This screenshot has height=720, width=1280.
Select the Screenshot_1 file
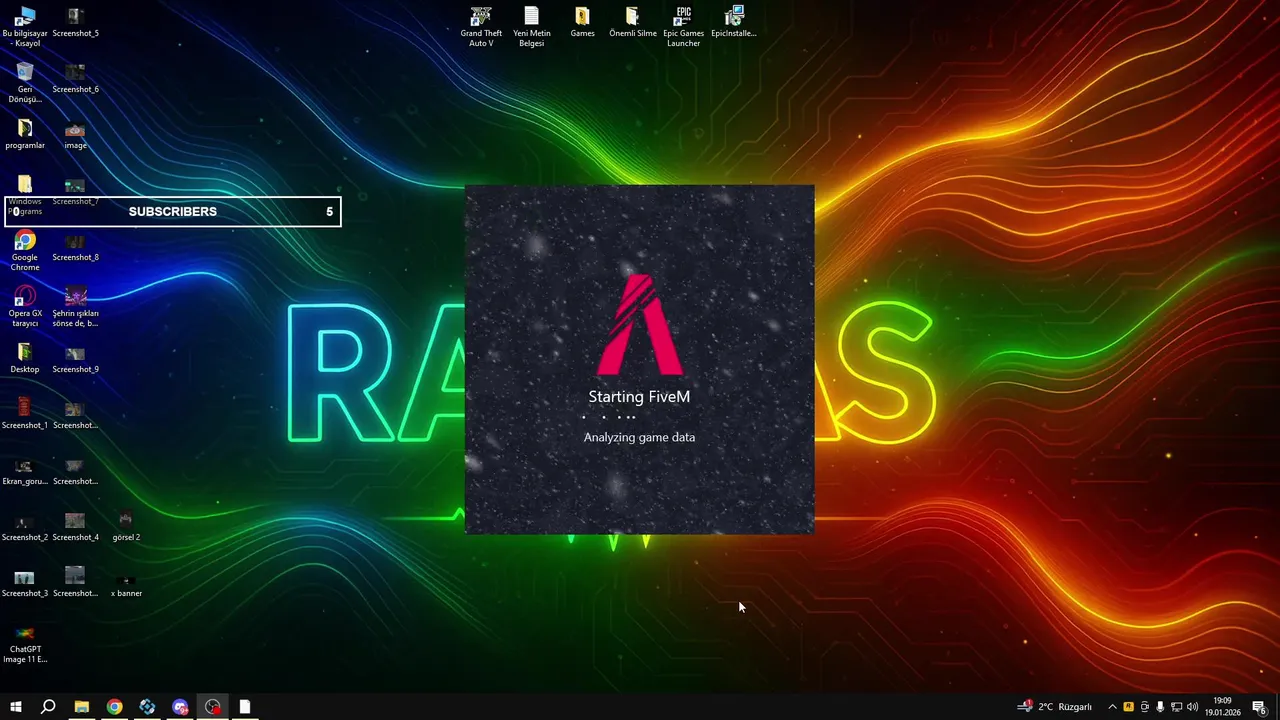(25, 414)
